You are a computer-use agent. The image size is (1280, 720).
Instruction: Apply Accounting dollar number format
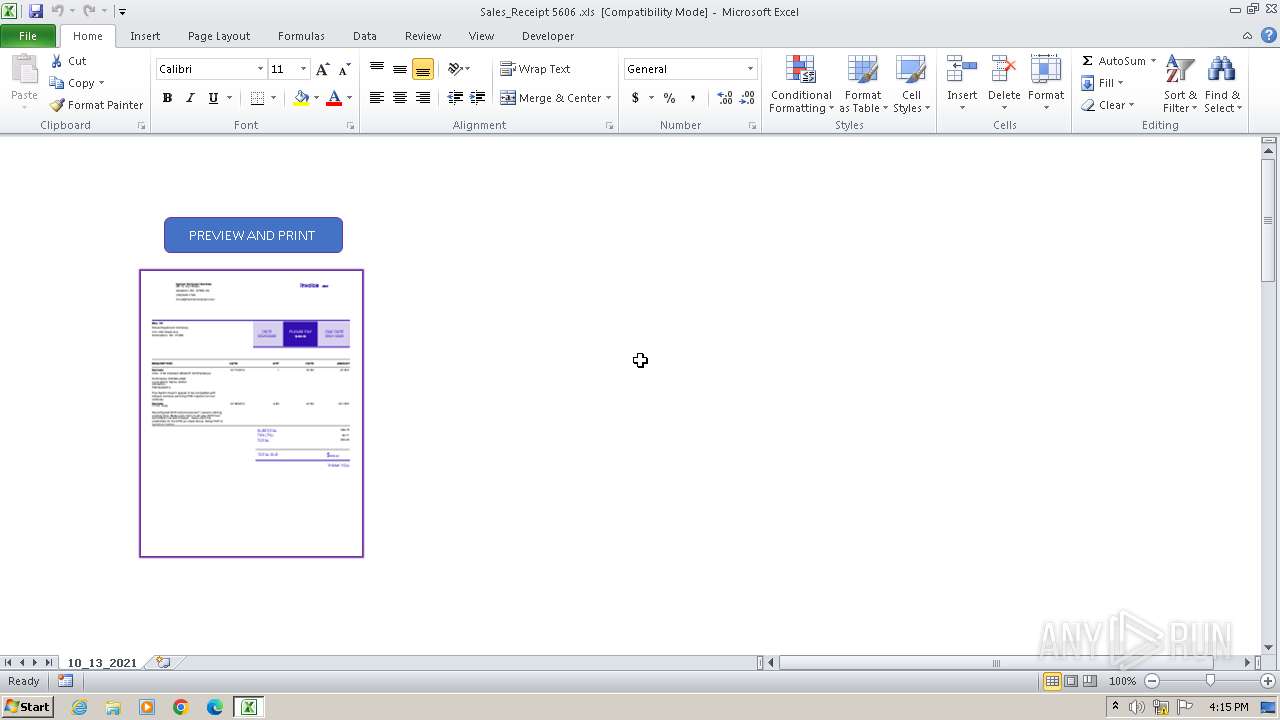[635, 98]
